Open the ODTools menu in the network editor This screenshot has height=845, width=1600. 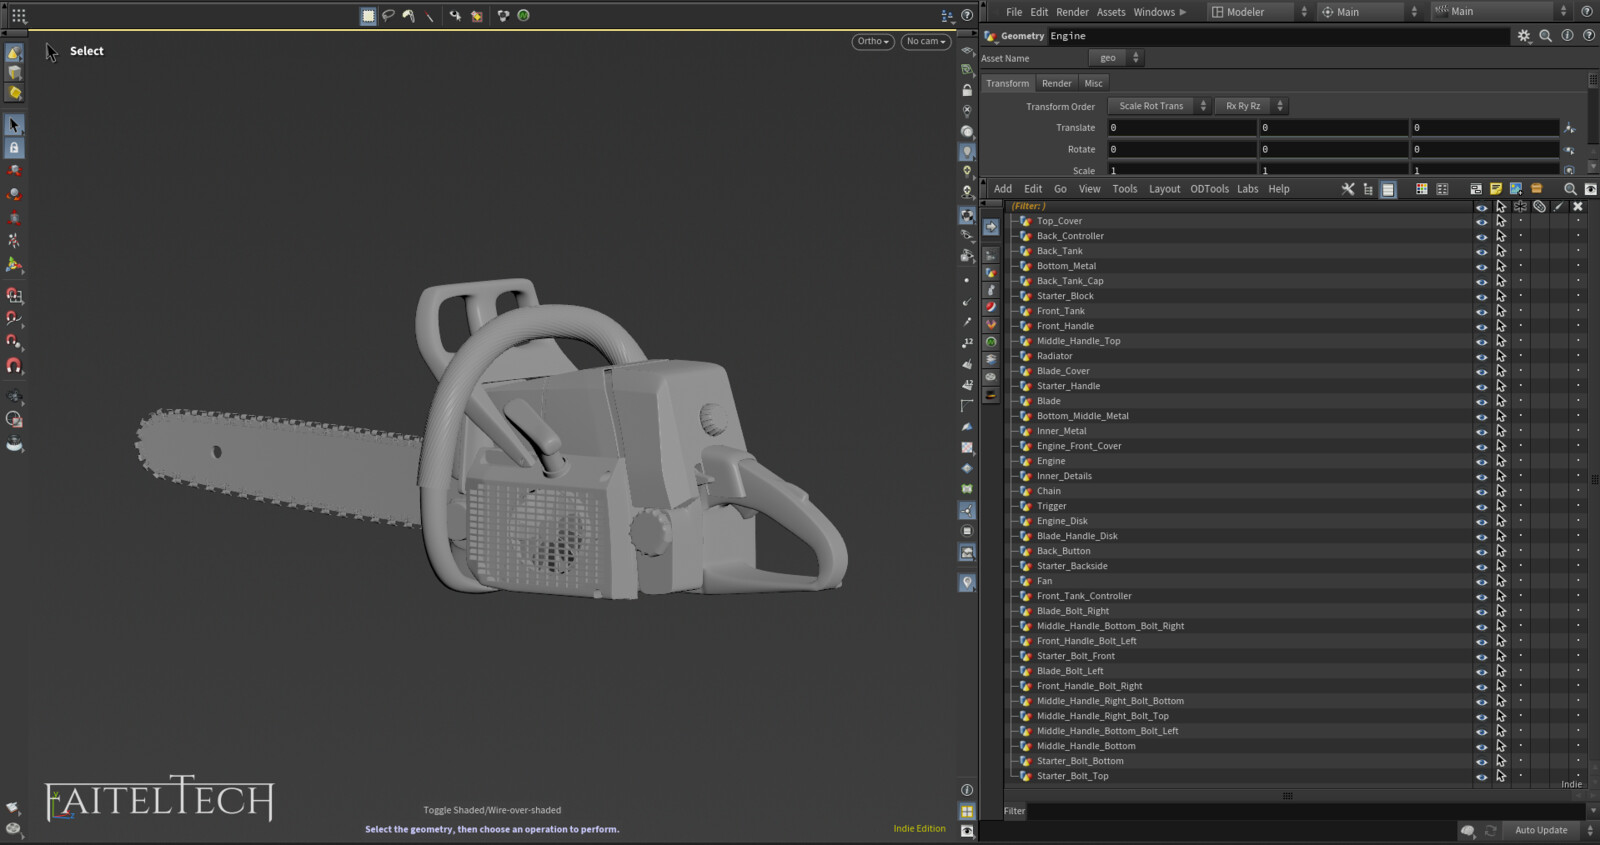tap(1209, 188)
